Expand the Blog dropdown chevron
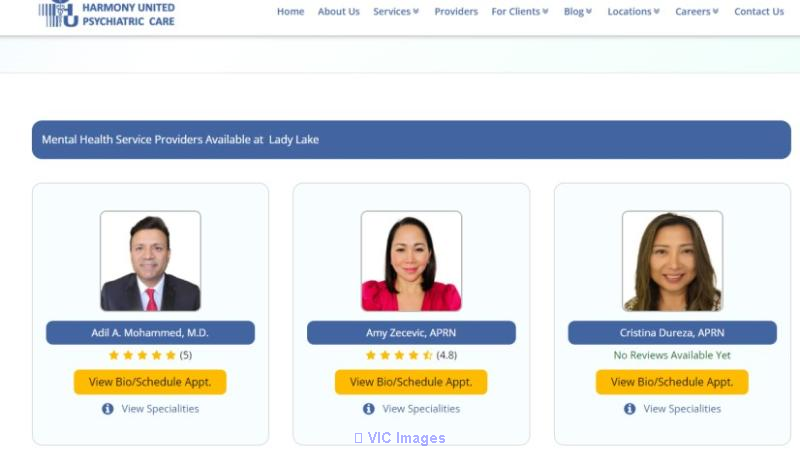This screenshot has height=463, width=800. coord(589,11)
